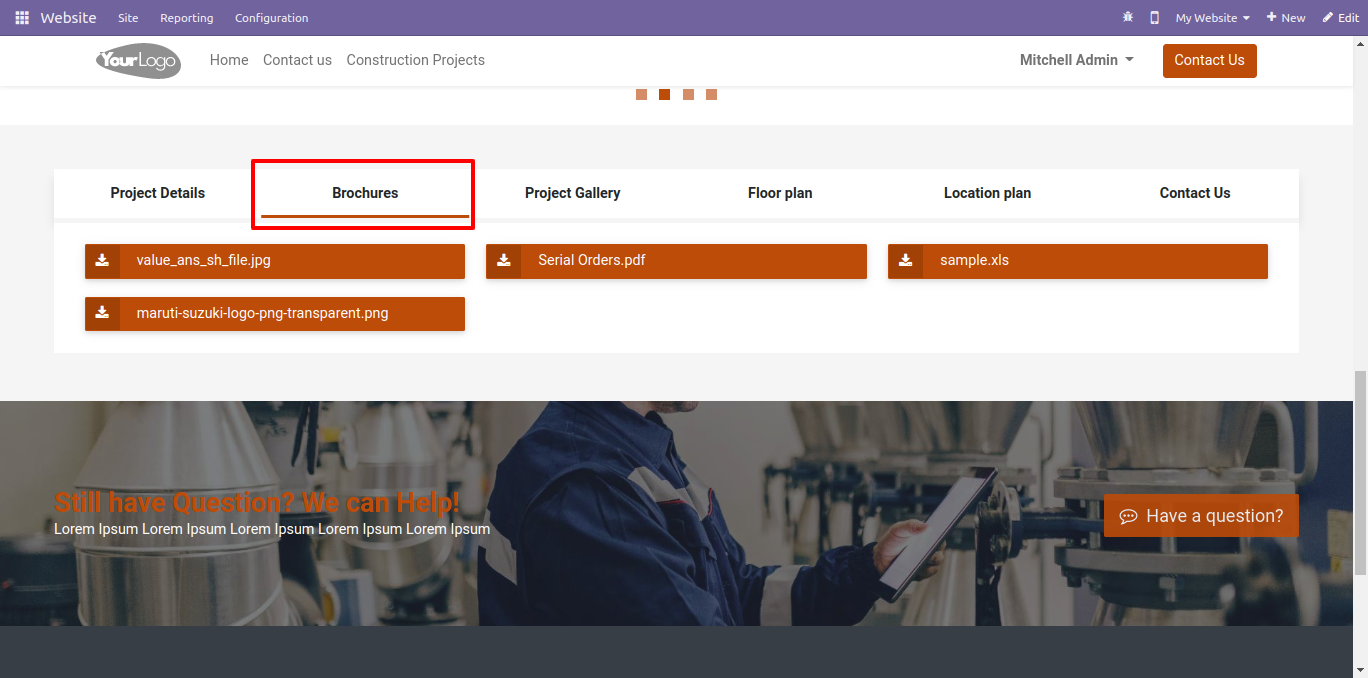The image size is (1368, 678).
Task: Download sample.xls brochure
Action: (1078, 261)
